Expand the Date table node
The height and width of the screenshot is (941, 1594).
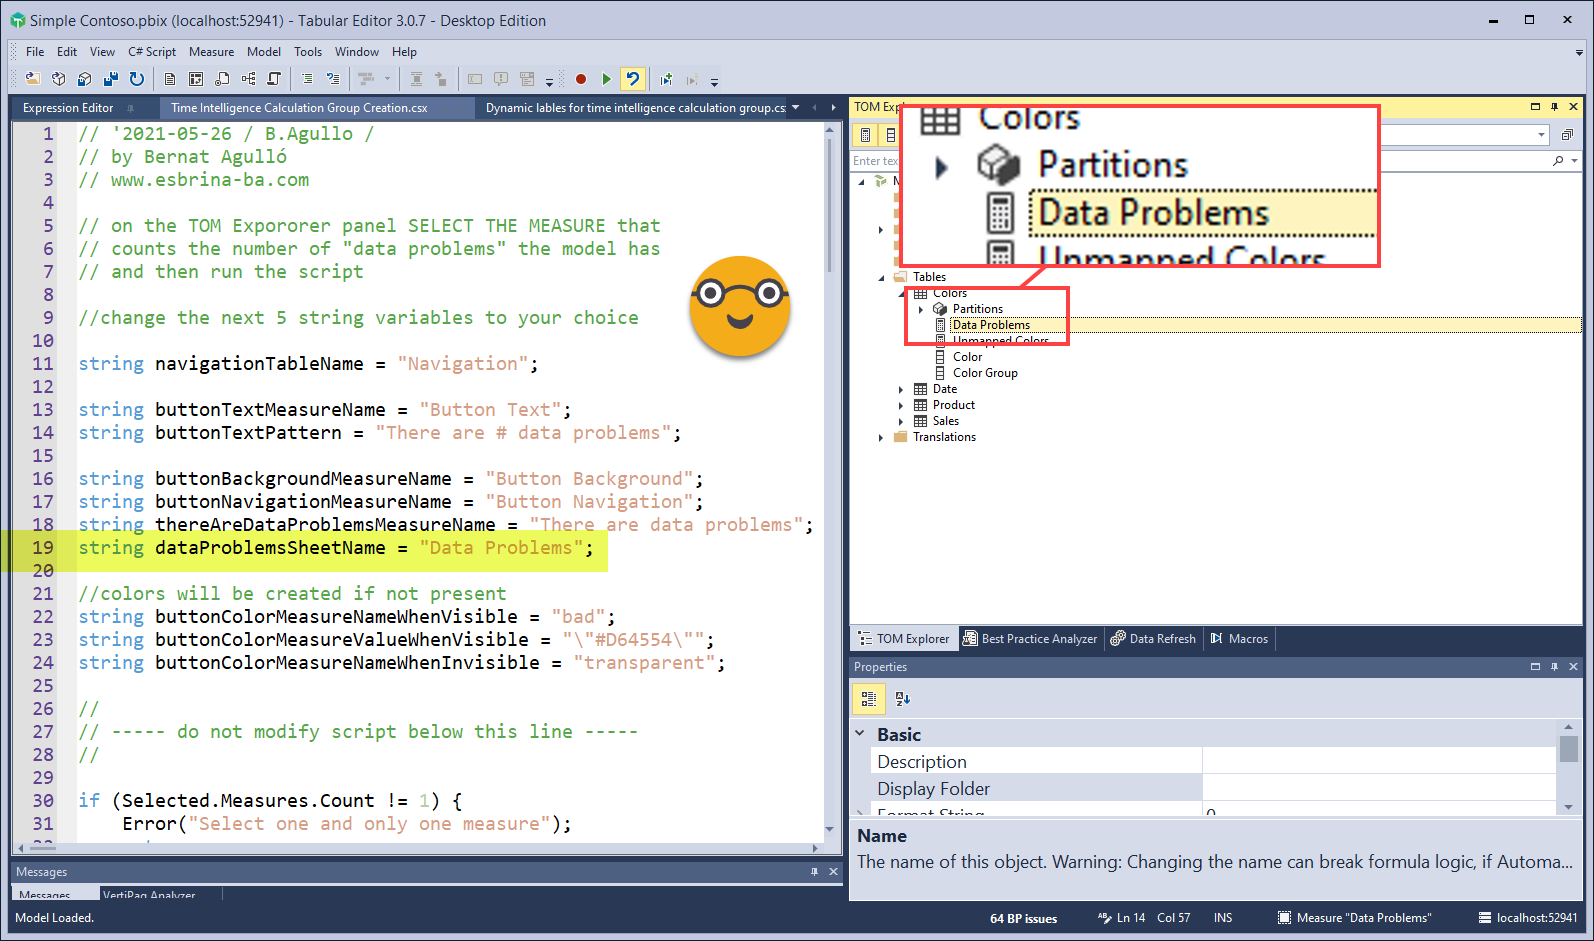click(x=901, y=389)
